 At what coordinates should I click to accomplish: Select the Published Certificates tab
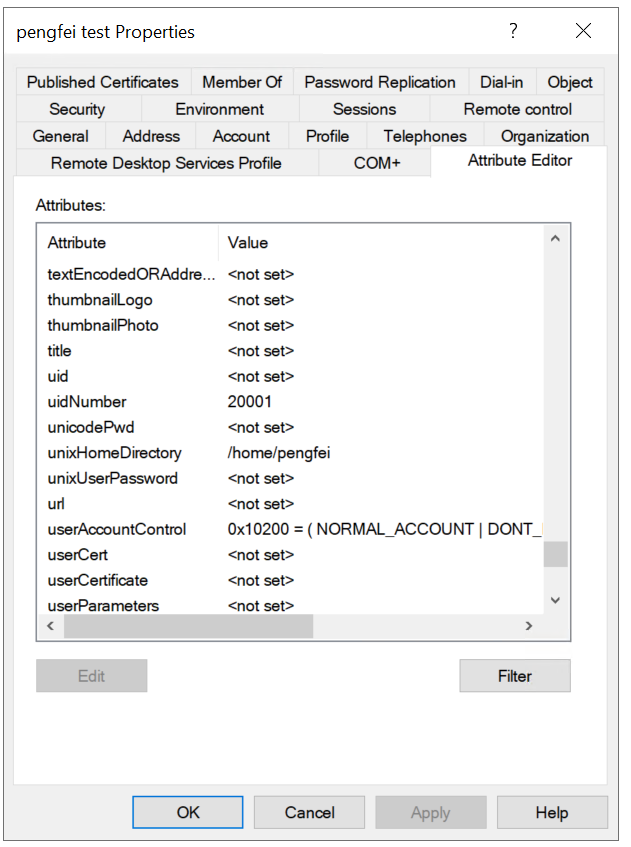(103, 82)
